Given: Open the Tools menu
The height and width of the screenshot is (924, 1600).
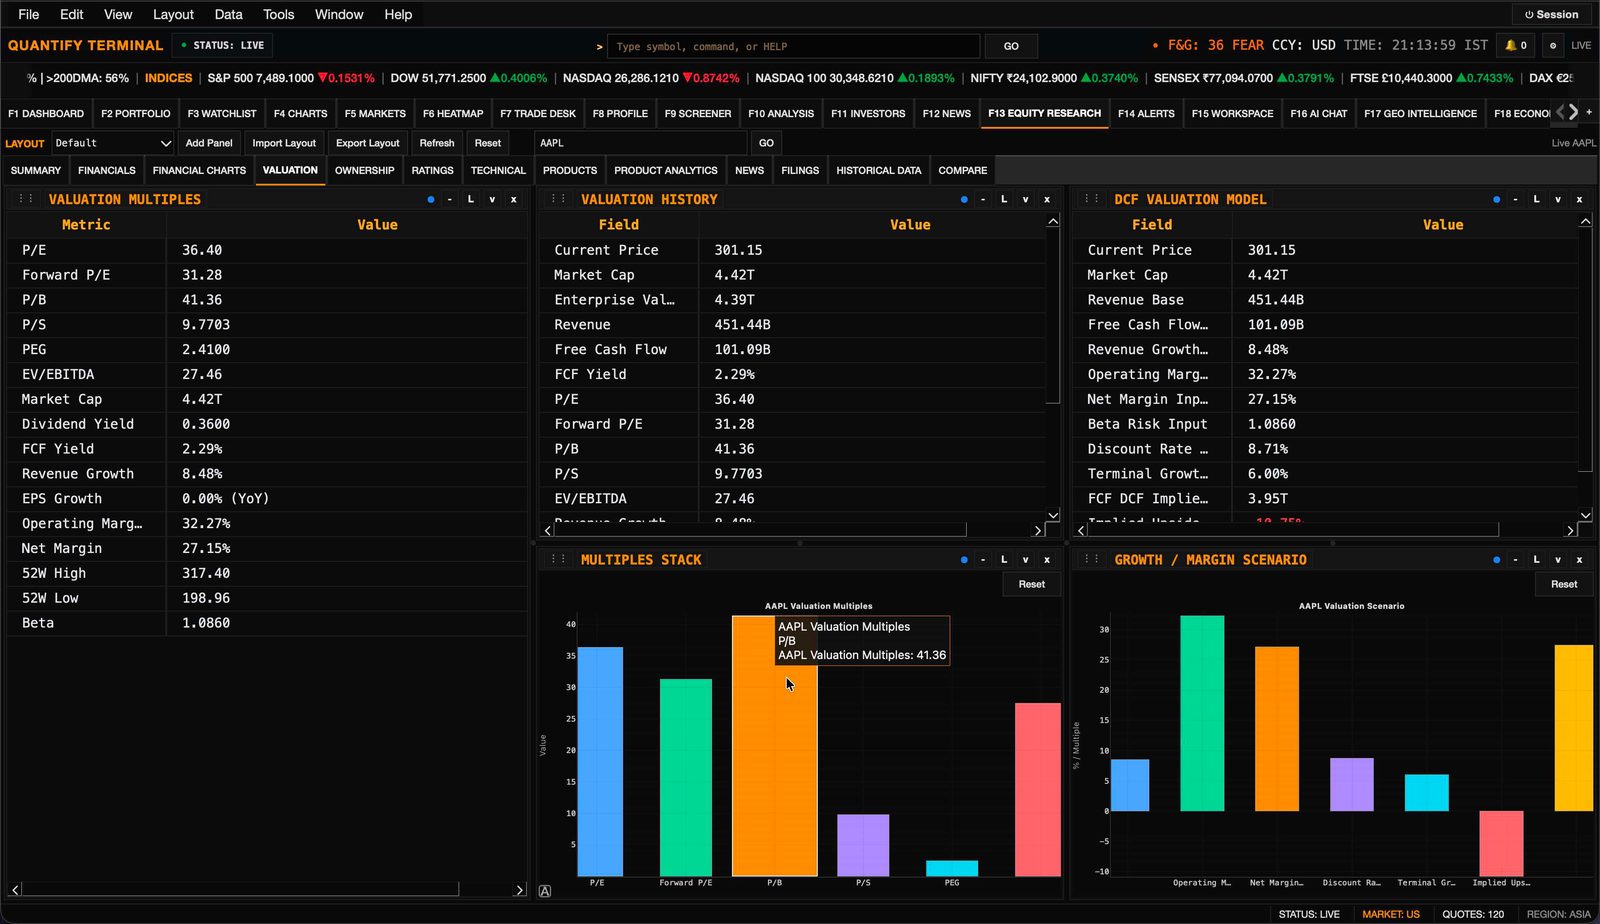Looking at the screenshot, I should point(278,14).
